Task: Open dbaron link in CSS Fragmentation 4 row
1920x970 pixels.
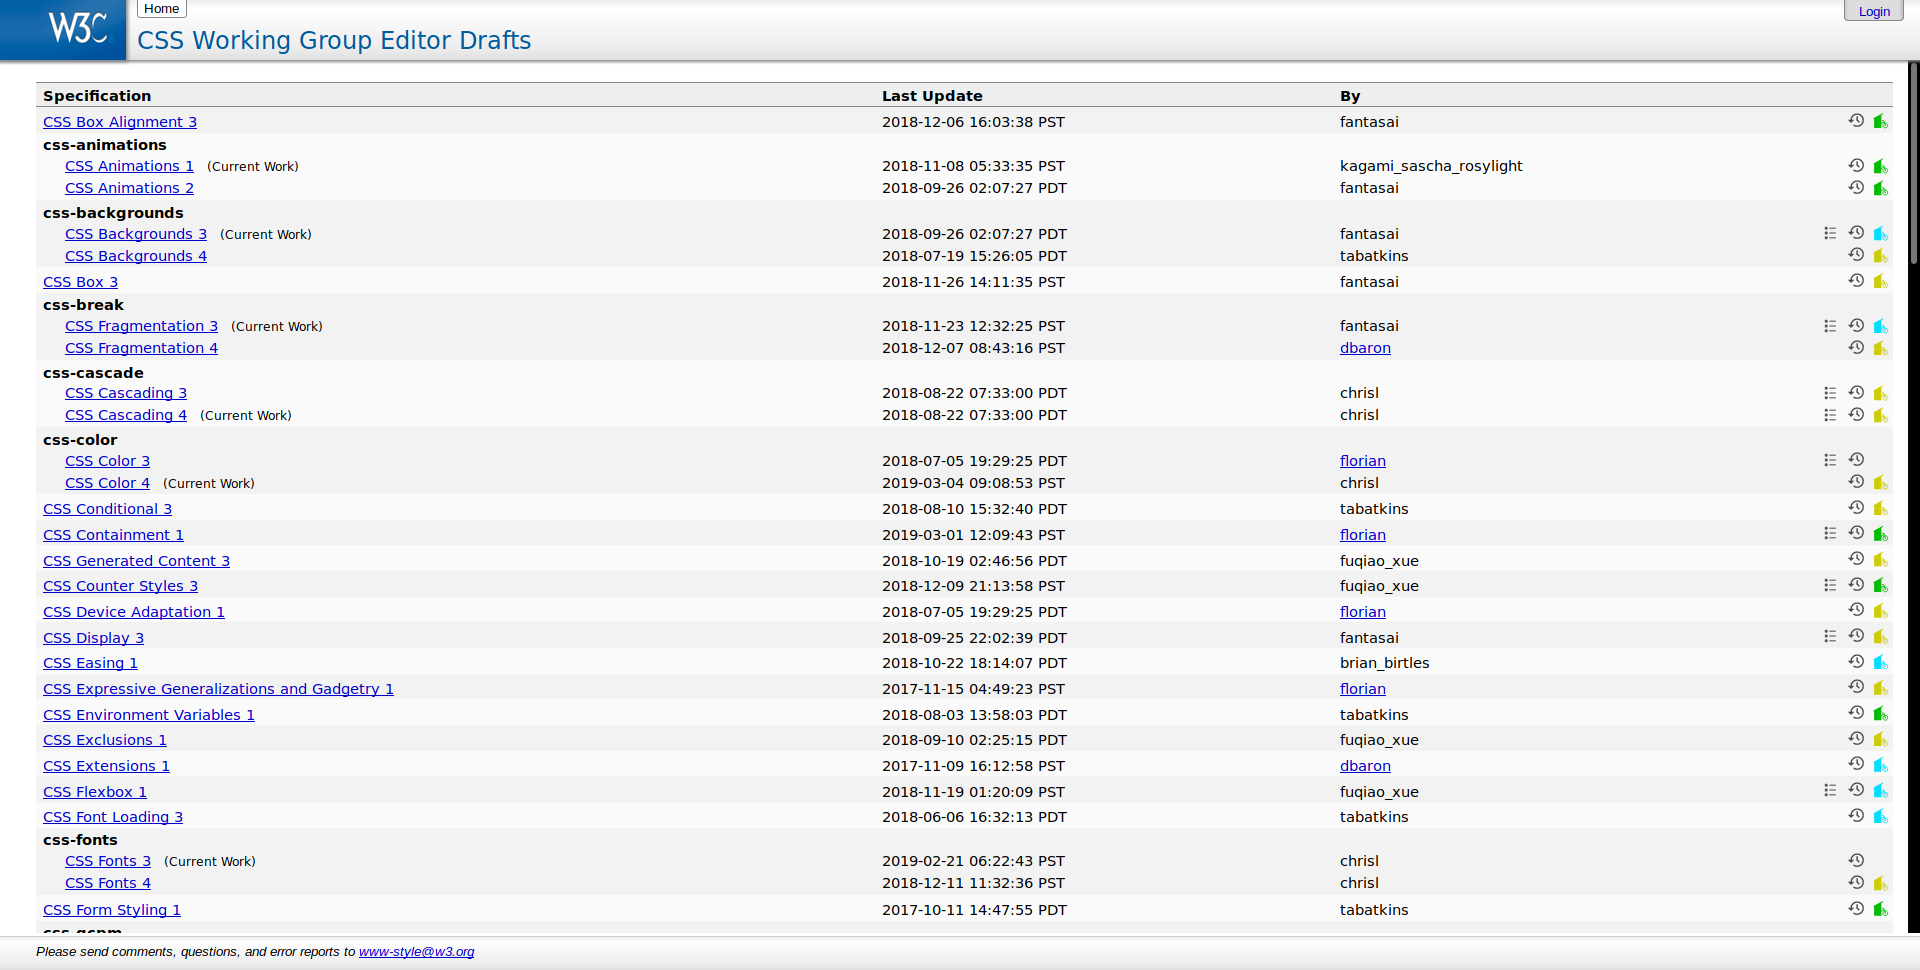Action: coord(1365,348)
